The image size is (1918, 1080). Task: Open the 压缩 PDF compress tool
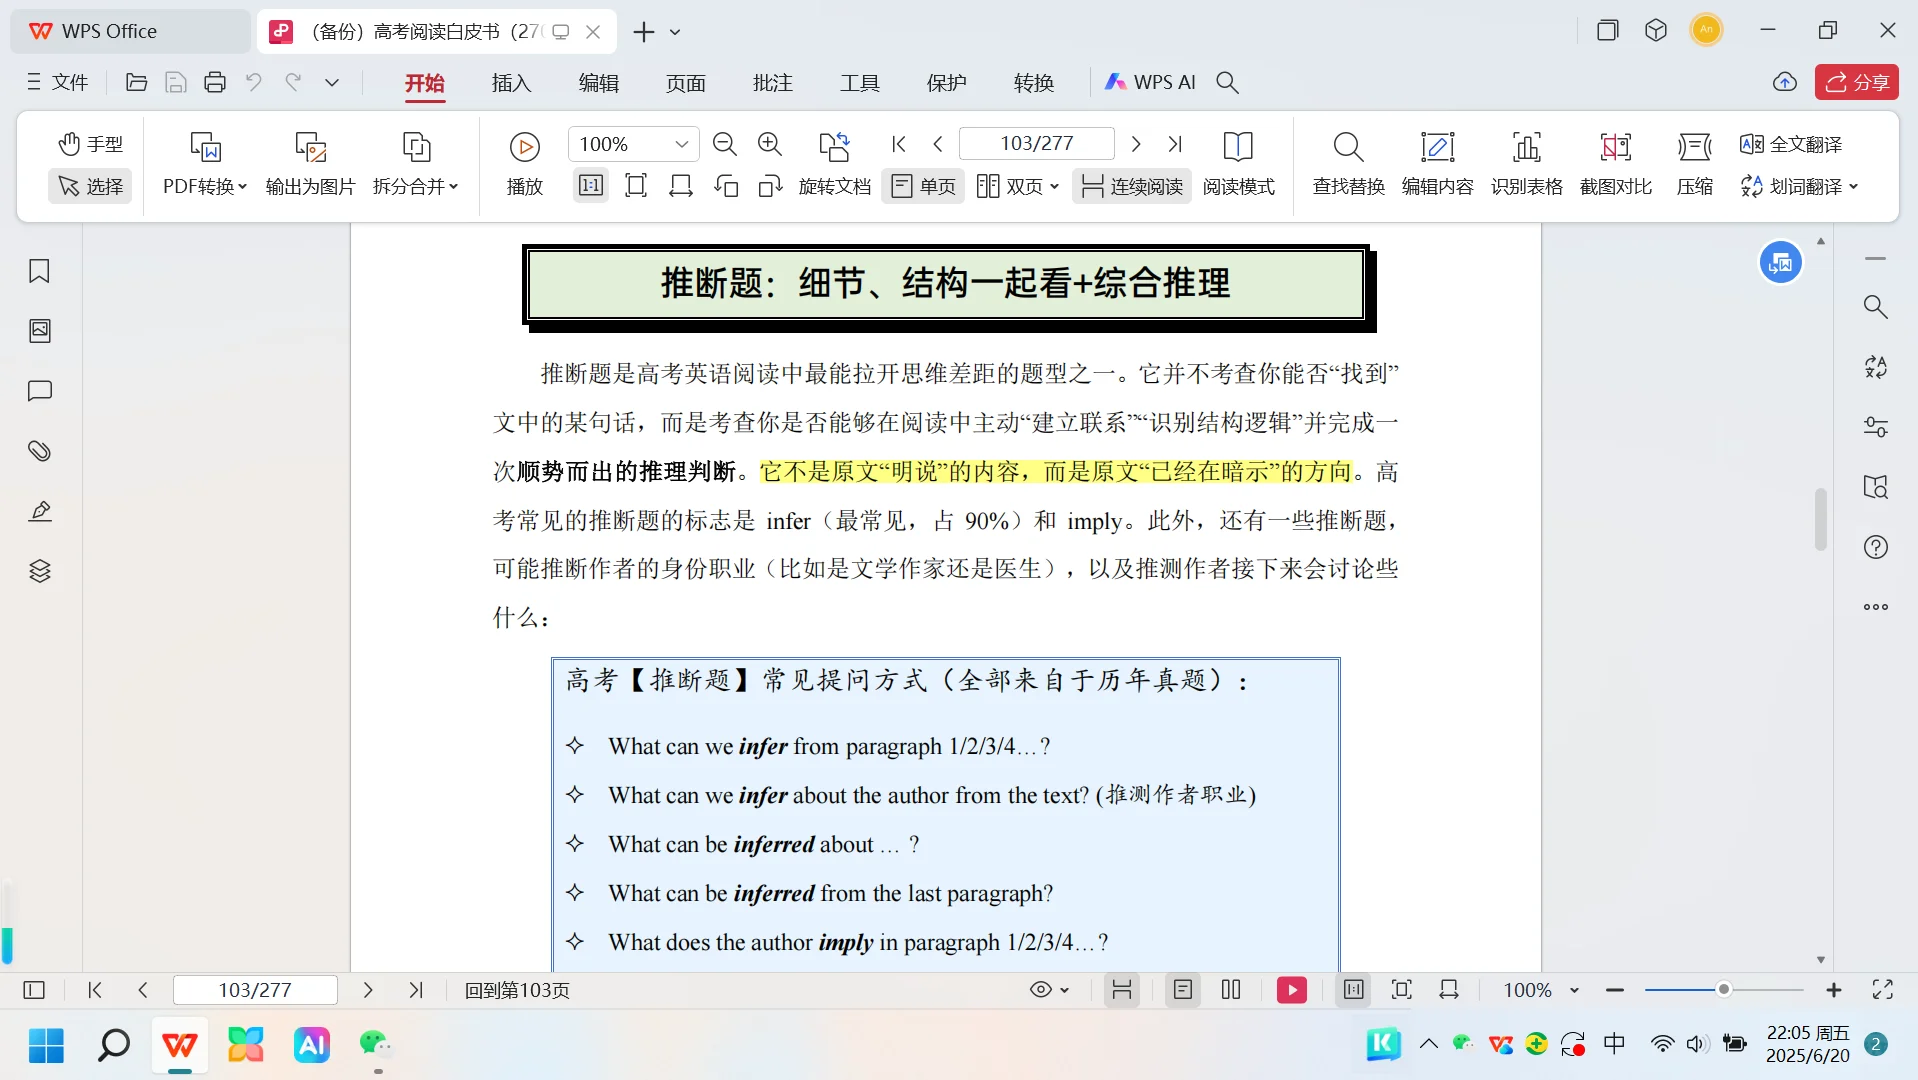click(x=1695, y=163)
